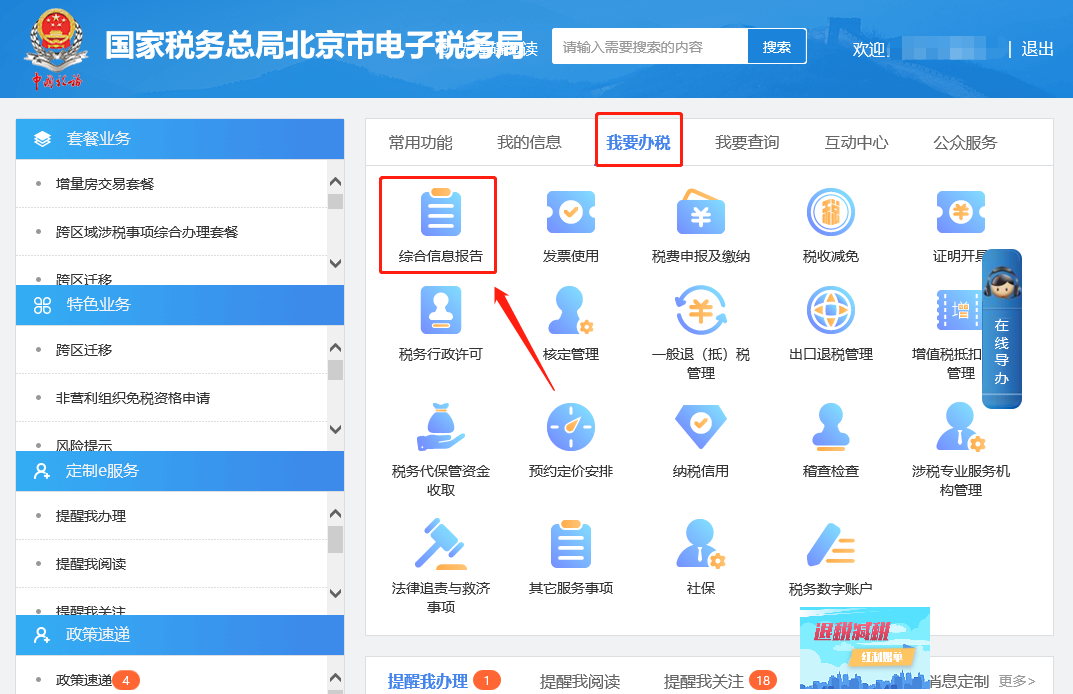
Task: Click down arrow in 特色业务 list
Action: click(335, 430)
